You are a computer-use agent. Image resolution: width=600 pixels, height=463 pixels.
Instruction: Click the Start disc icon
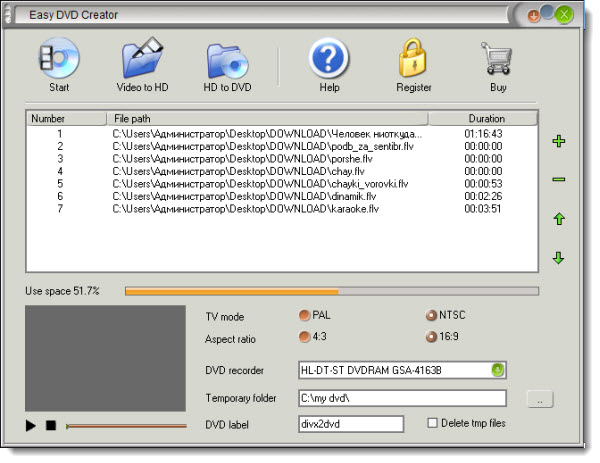[59, 59]
